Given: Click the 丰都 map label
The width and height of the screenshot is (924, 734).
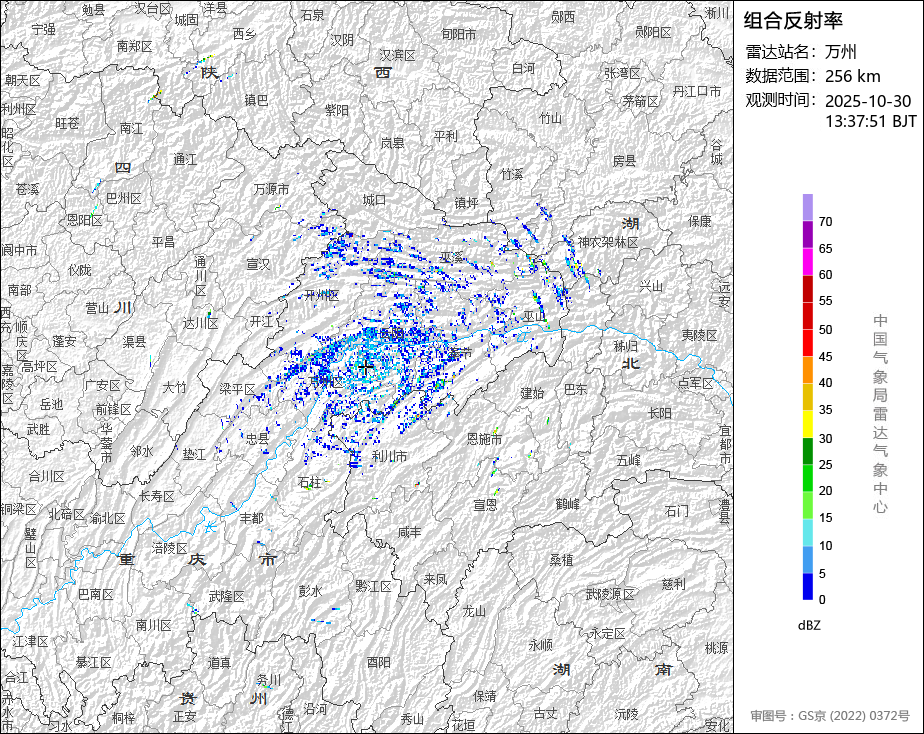Looking at the screenshot, I should [252, 518].
